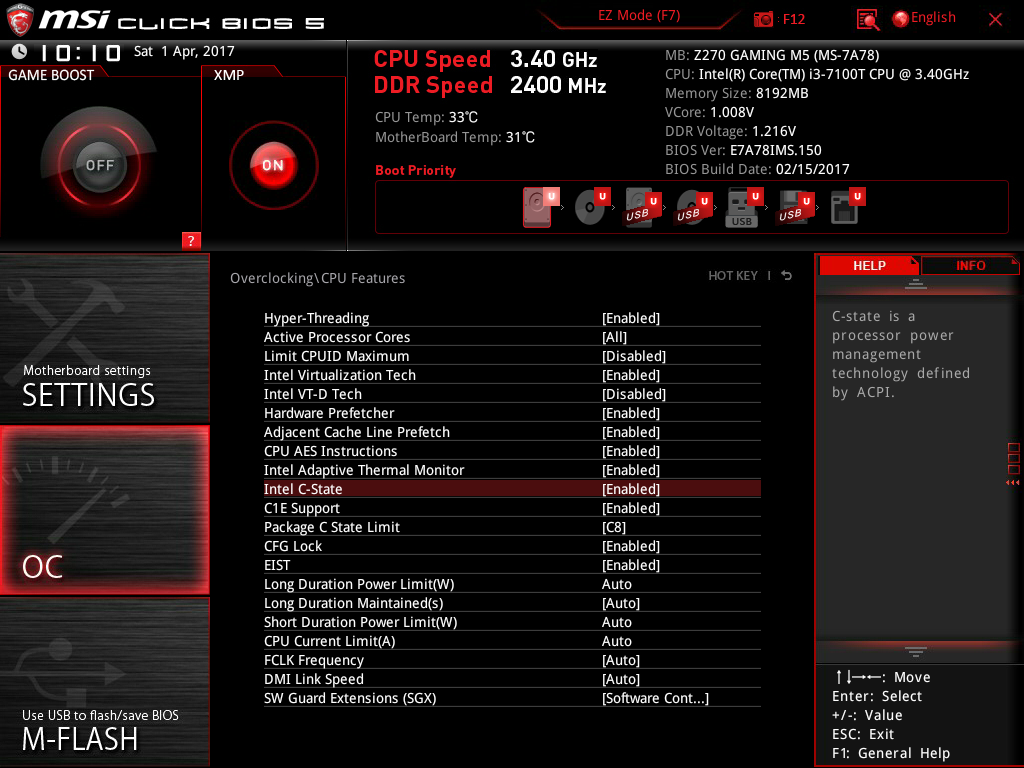Click the MSI dragon shield logo
The image size is (1024, 768).
[20, 20]
